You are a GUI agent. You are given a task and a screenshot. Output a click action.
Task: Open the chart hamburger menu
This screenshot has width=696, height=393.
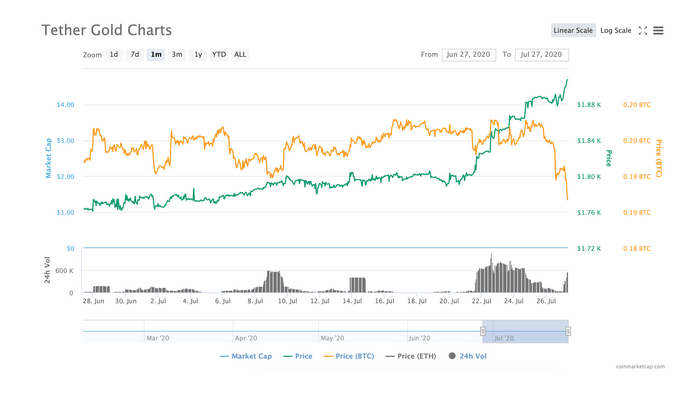658,30
